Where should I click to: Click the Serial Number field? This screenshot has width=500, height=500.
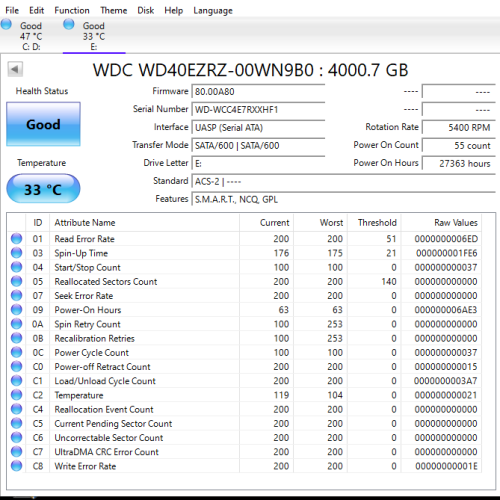coord(258,109)
